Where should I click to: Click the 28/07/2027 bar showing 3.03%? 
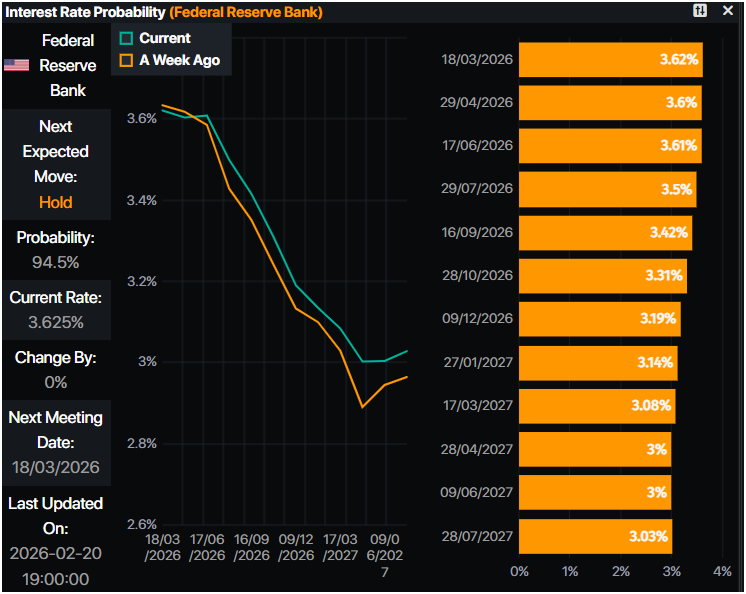click(x=595, y=536)
